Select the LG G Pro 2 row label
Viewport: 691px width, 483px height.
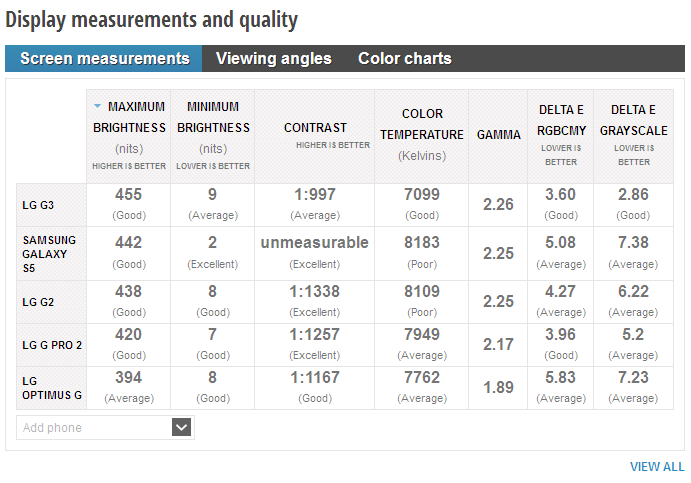(x=52, y=345)
